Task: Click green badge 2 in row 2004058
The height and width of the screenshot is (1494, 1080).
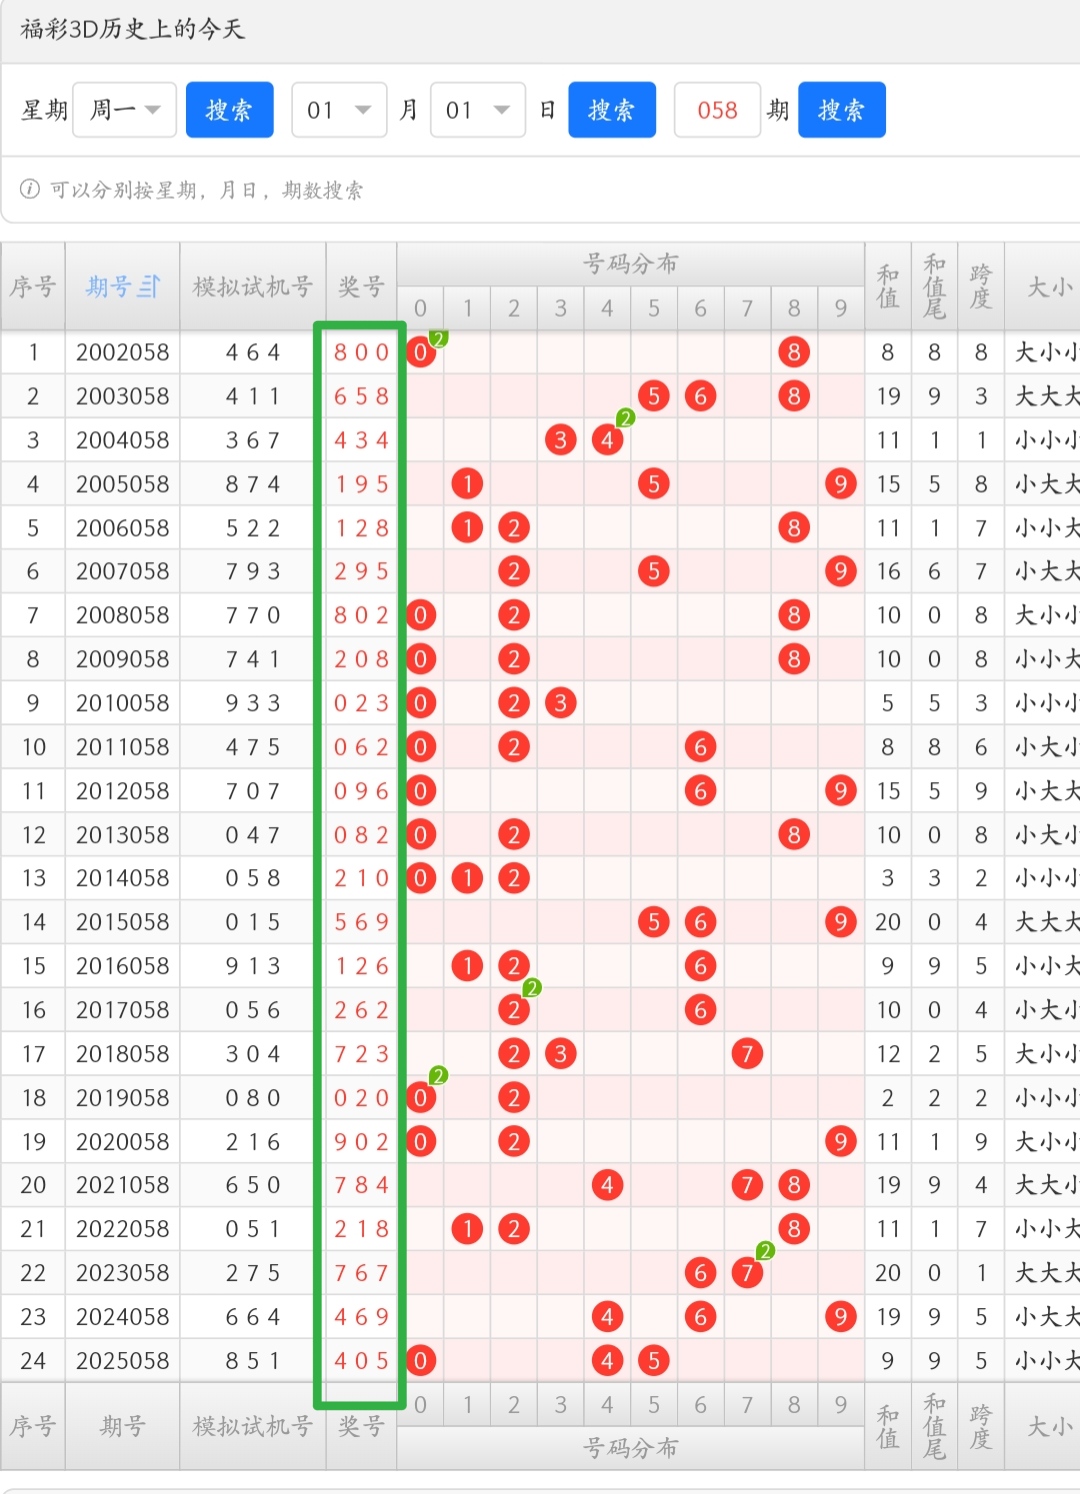Action: (x=625, y=418)
